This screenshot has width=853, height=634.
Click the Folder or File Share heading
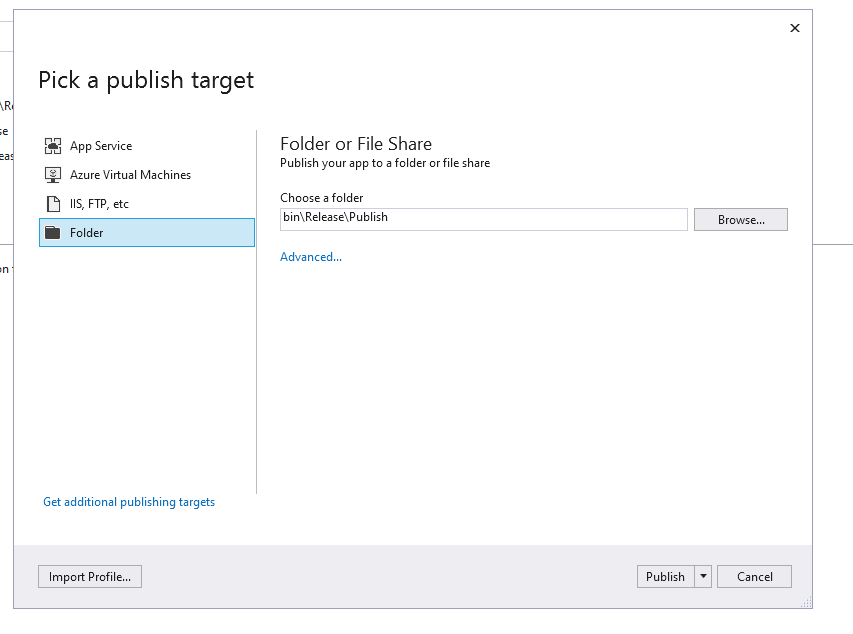tap(356, 143)
